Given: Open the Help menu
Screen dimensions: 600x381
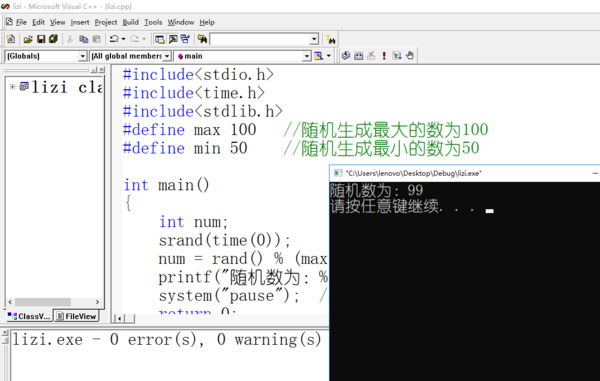Looking at the screenshot, I should 207,23.
